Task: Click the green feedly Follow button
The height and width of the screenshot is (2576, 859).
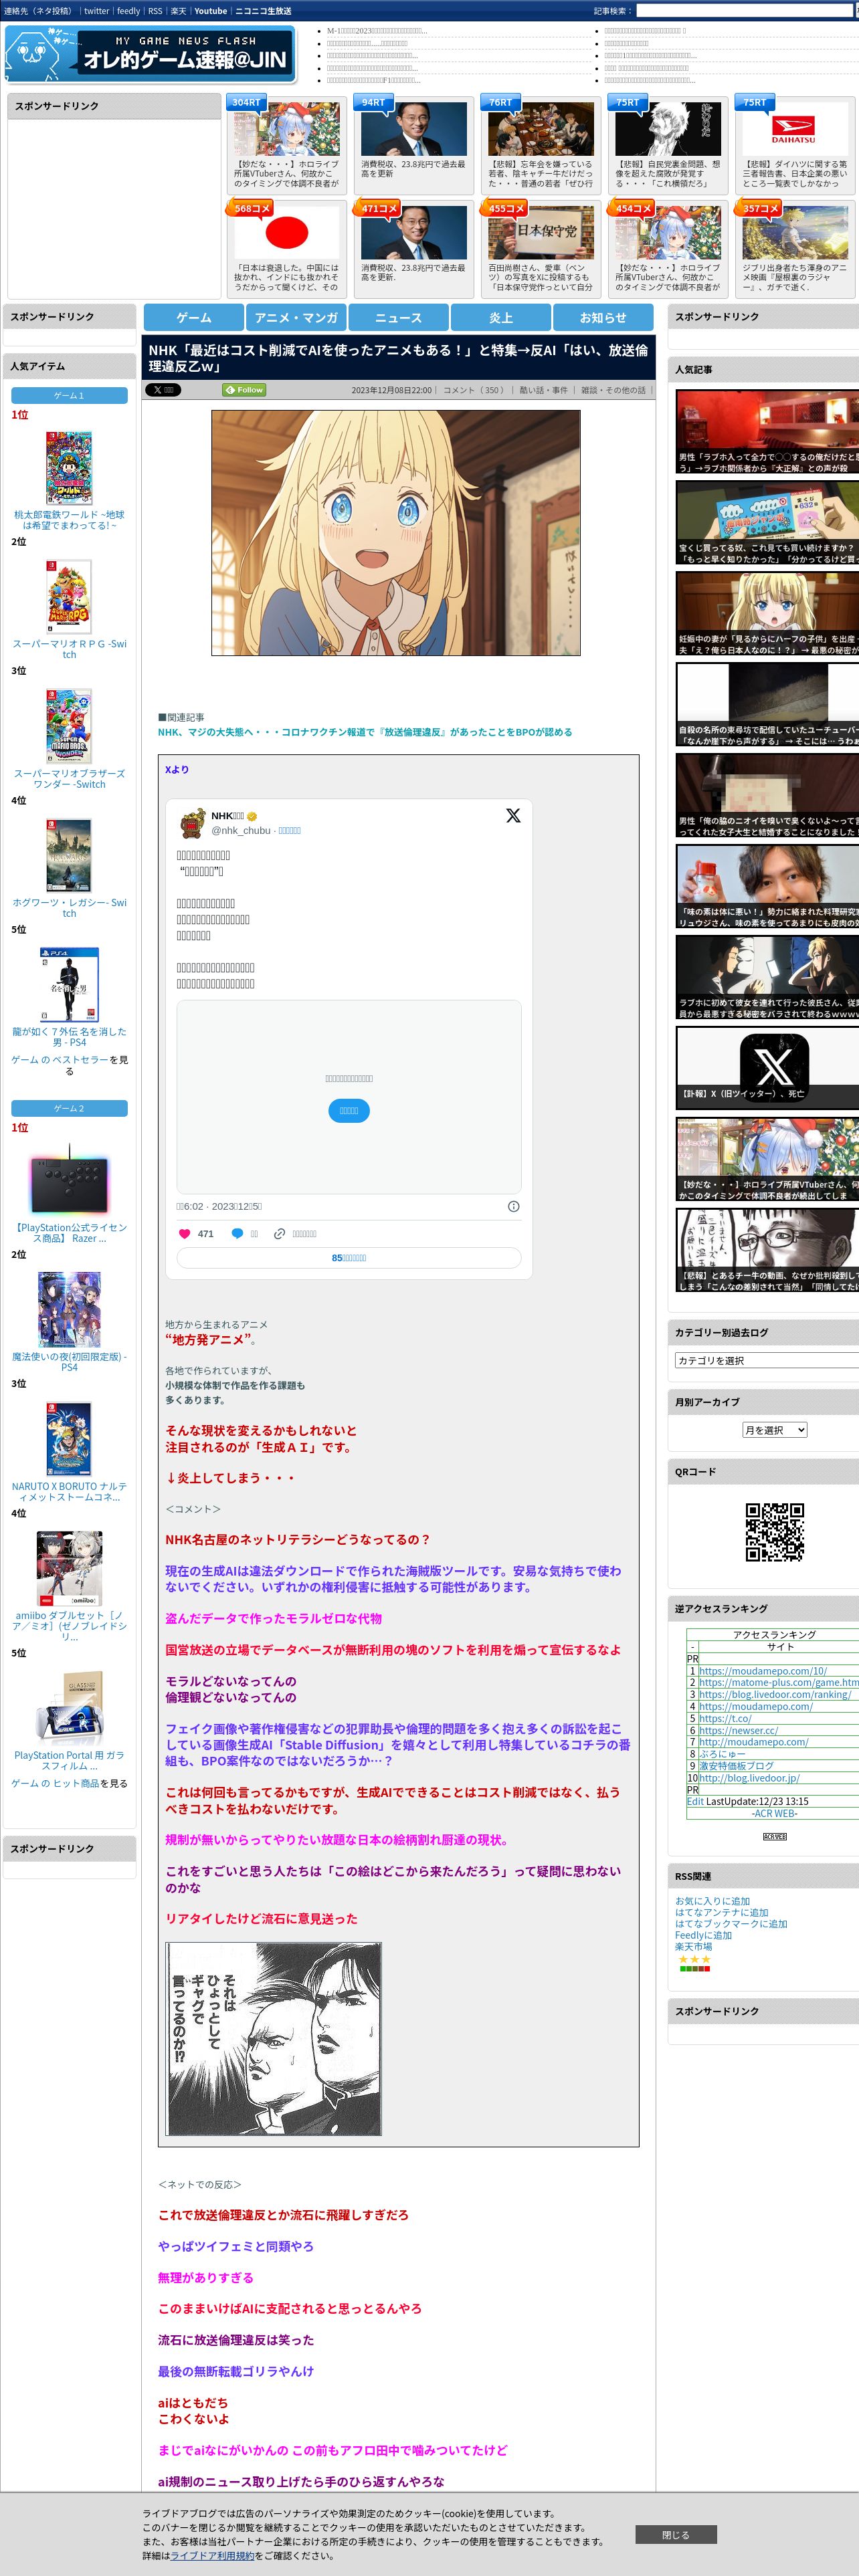Action: (x=244, y=390)
